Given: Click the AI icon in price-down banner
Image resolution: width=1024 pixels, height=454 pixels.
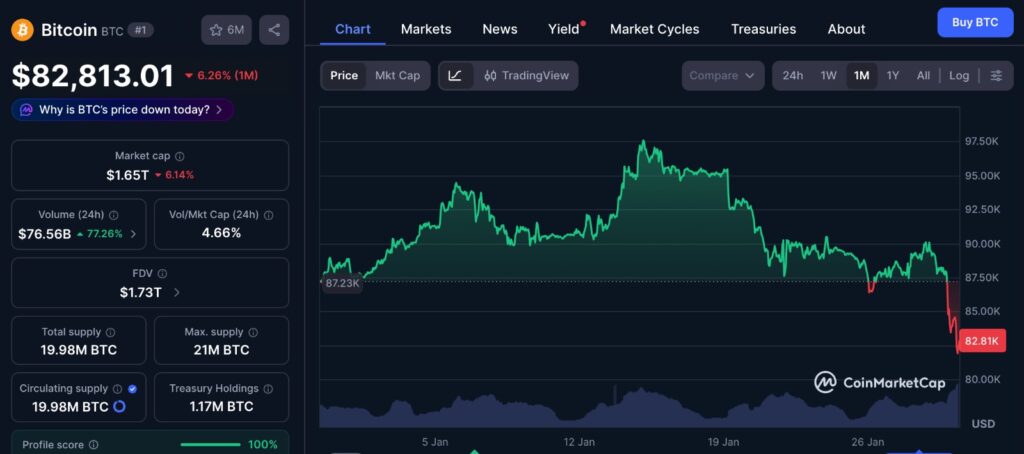Looking at the screenshot, I should point(27,110).
